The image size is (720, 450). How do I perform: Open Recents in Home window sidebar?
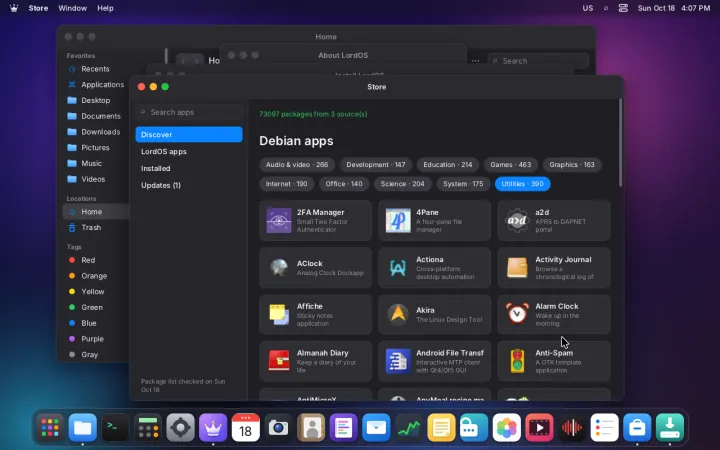(95, 69)
